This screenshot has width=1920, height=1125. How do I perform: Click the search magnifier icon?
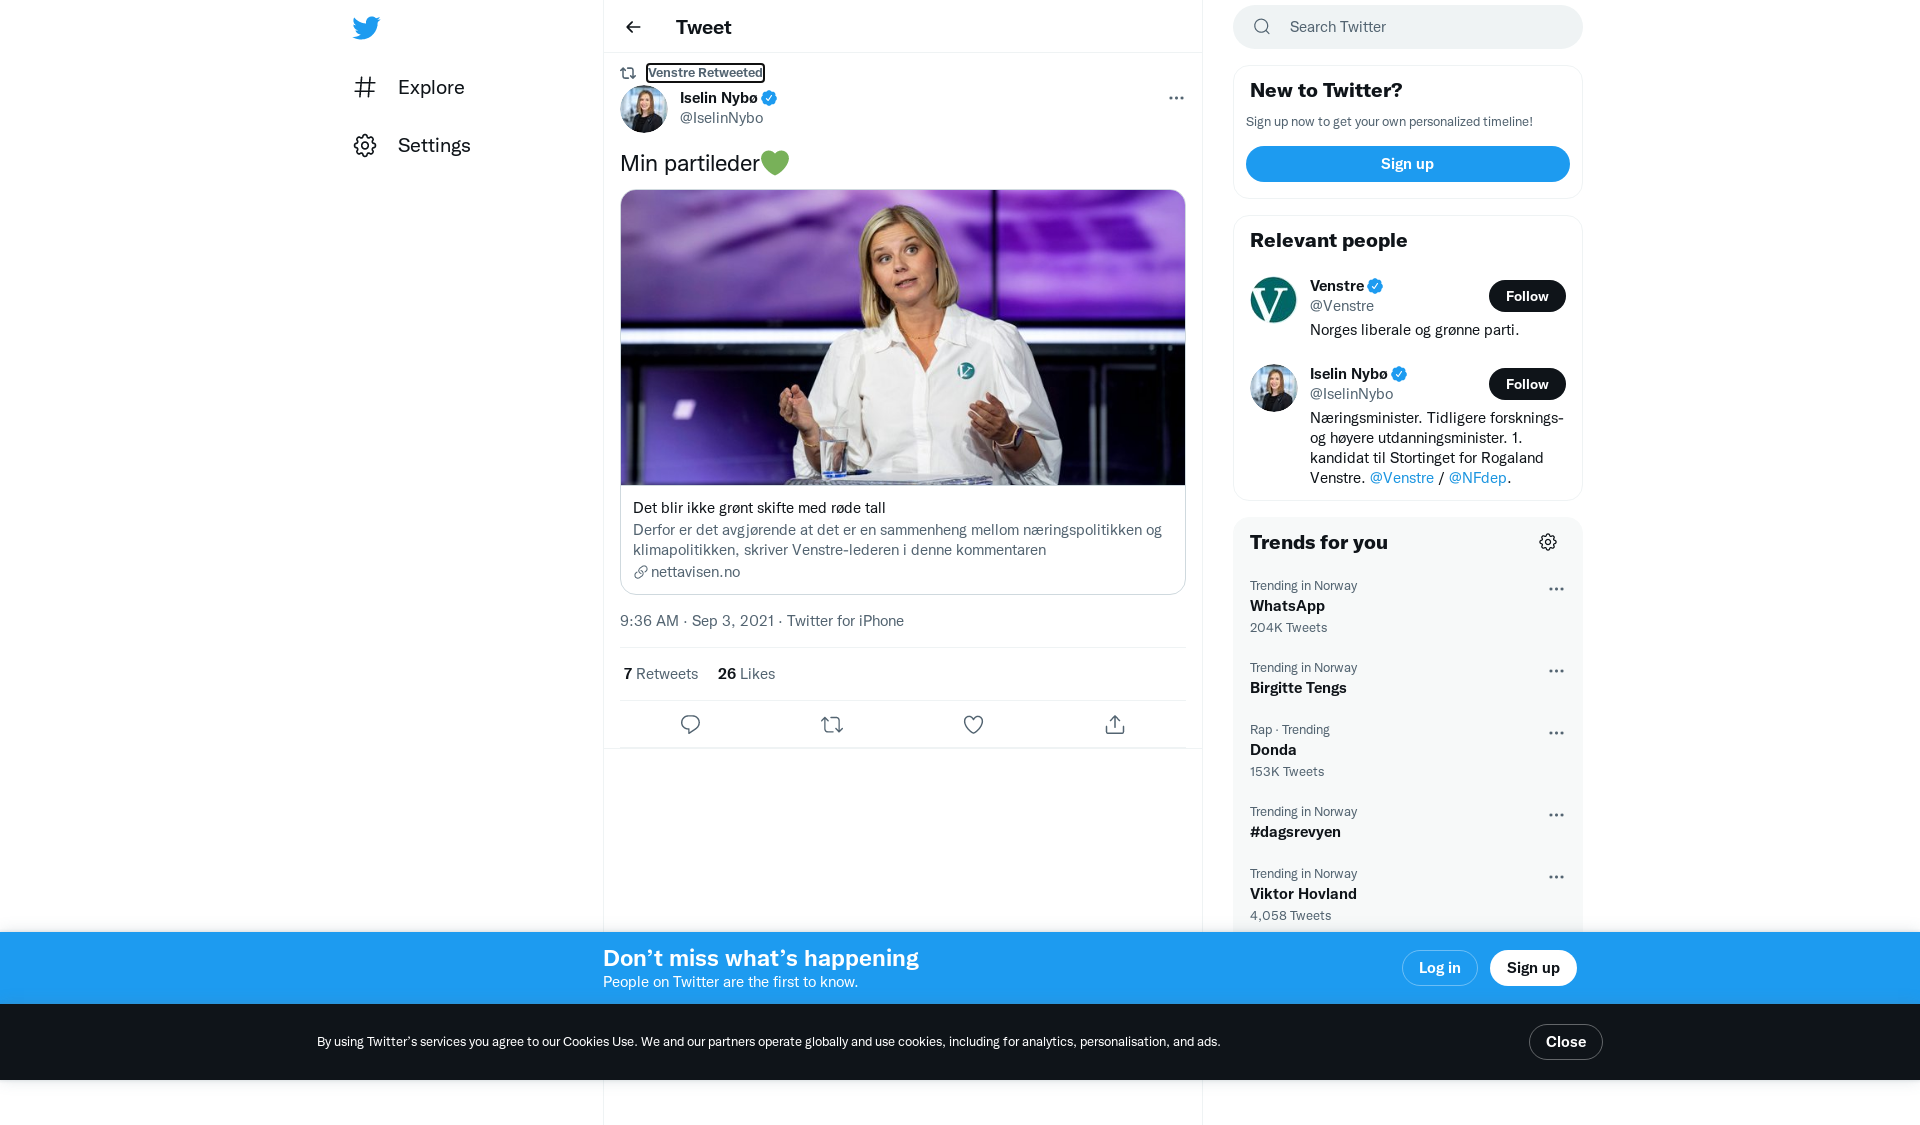pyautogui.click(x=1262, y=27)
